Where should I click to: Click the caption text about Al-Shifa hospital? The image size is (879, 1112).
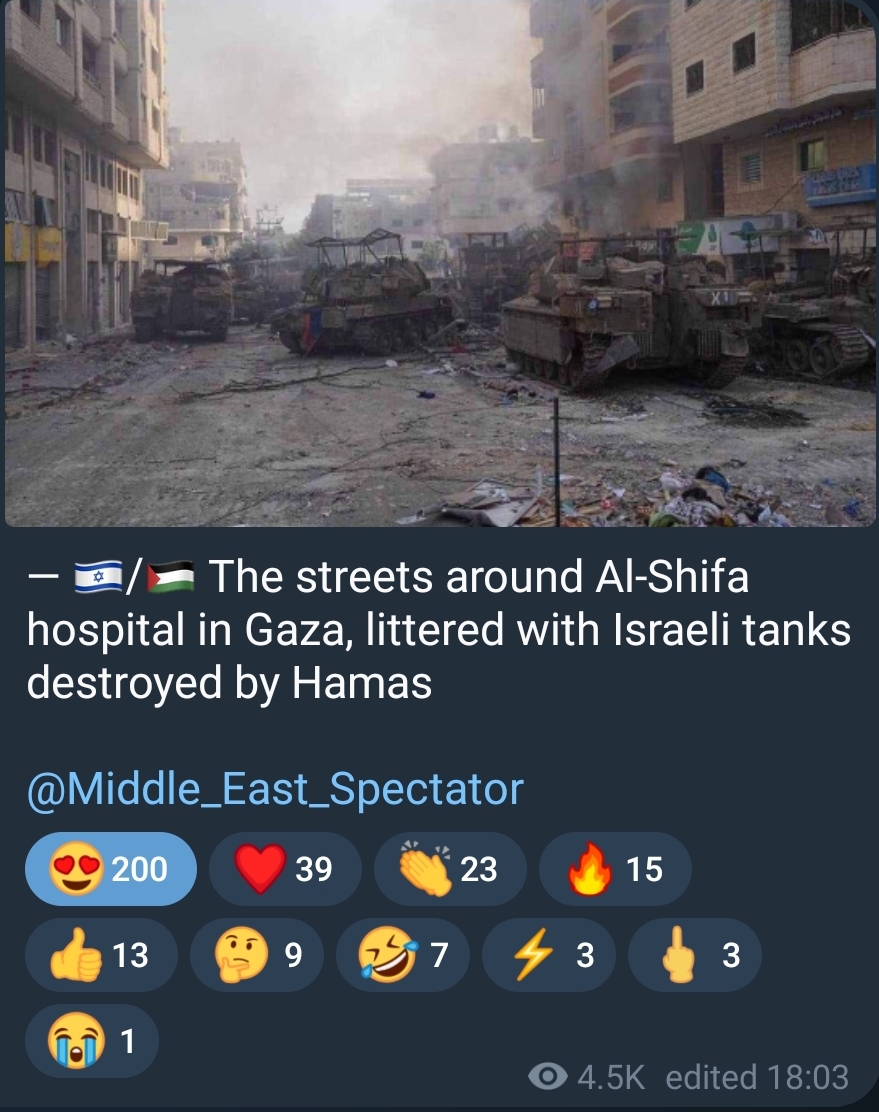pyautogui.click(x=438, y=629)
